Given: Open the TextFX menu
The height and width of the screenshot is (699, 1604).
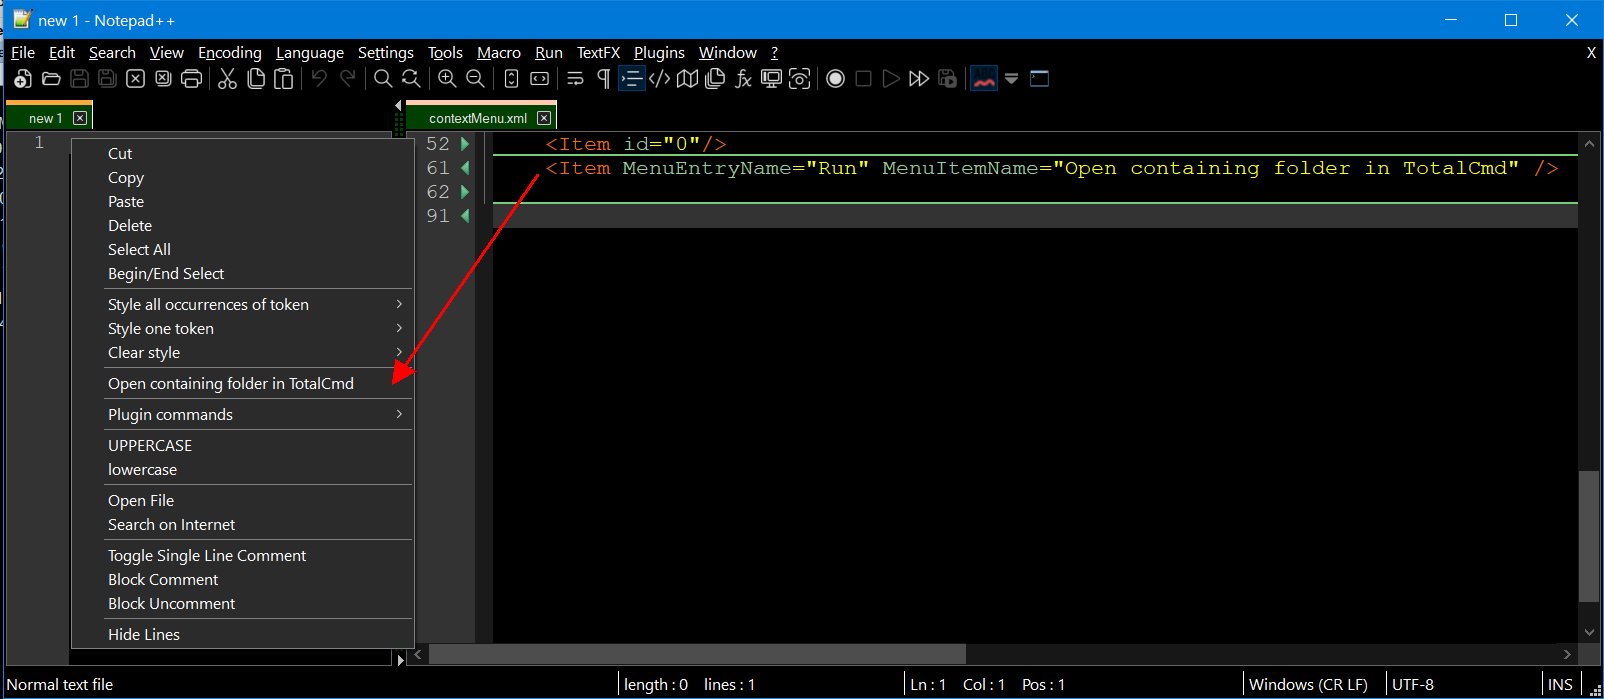Looking at the screenshot, I should [598, 53].
